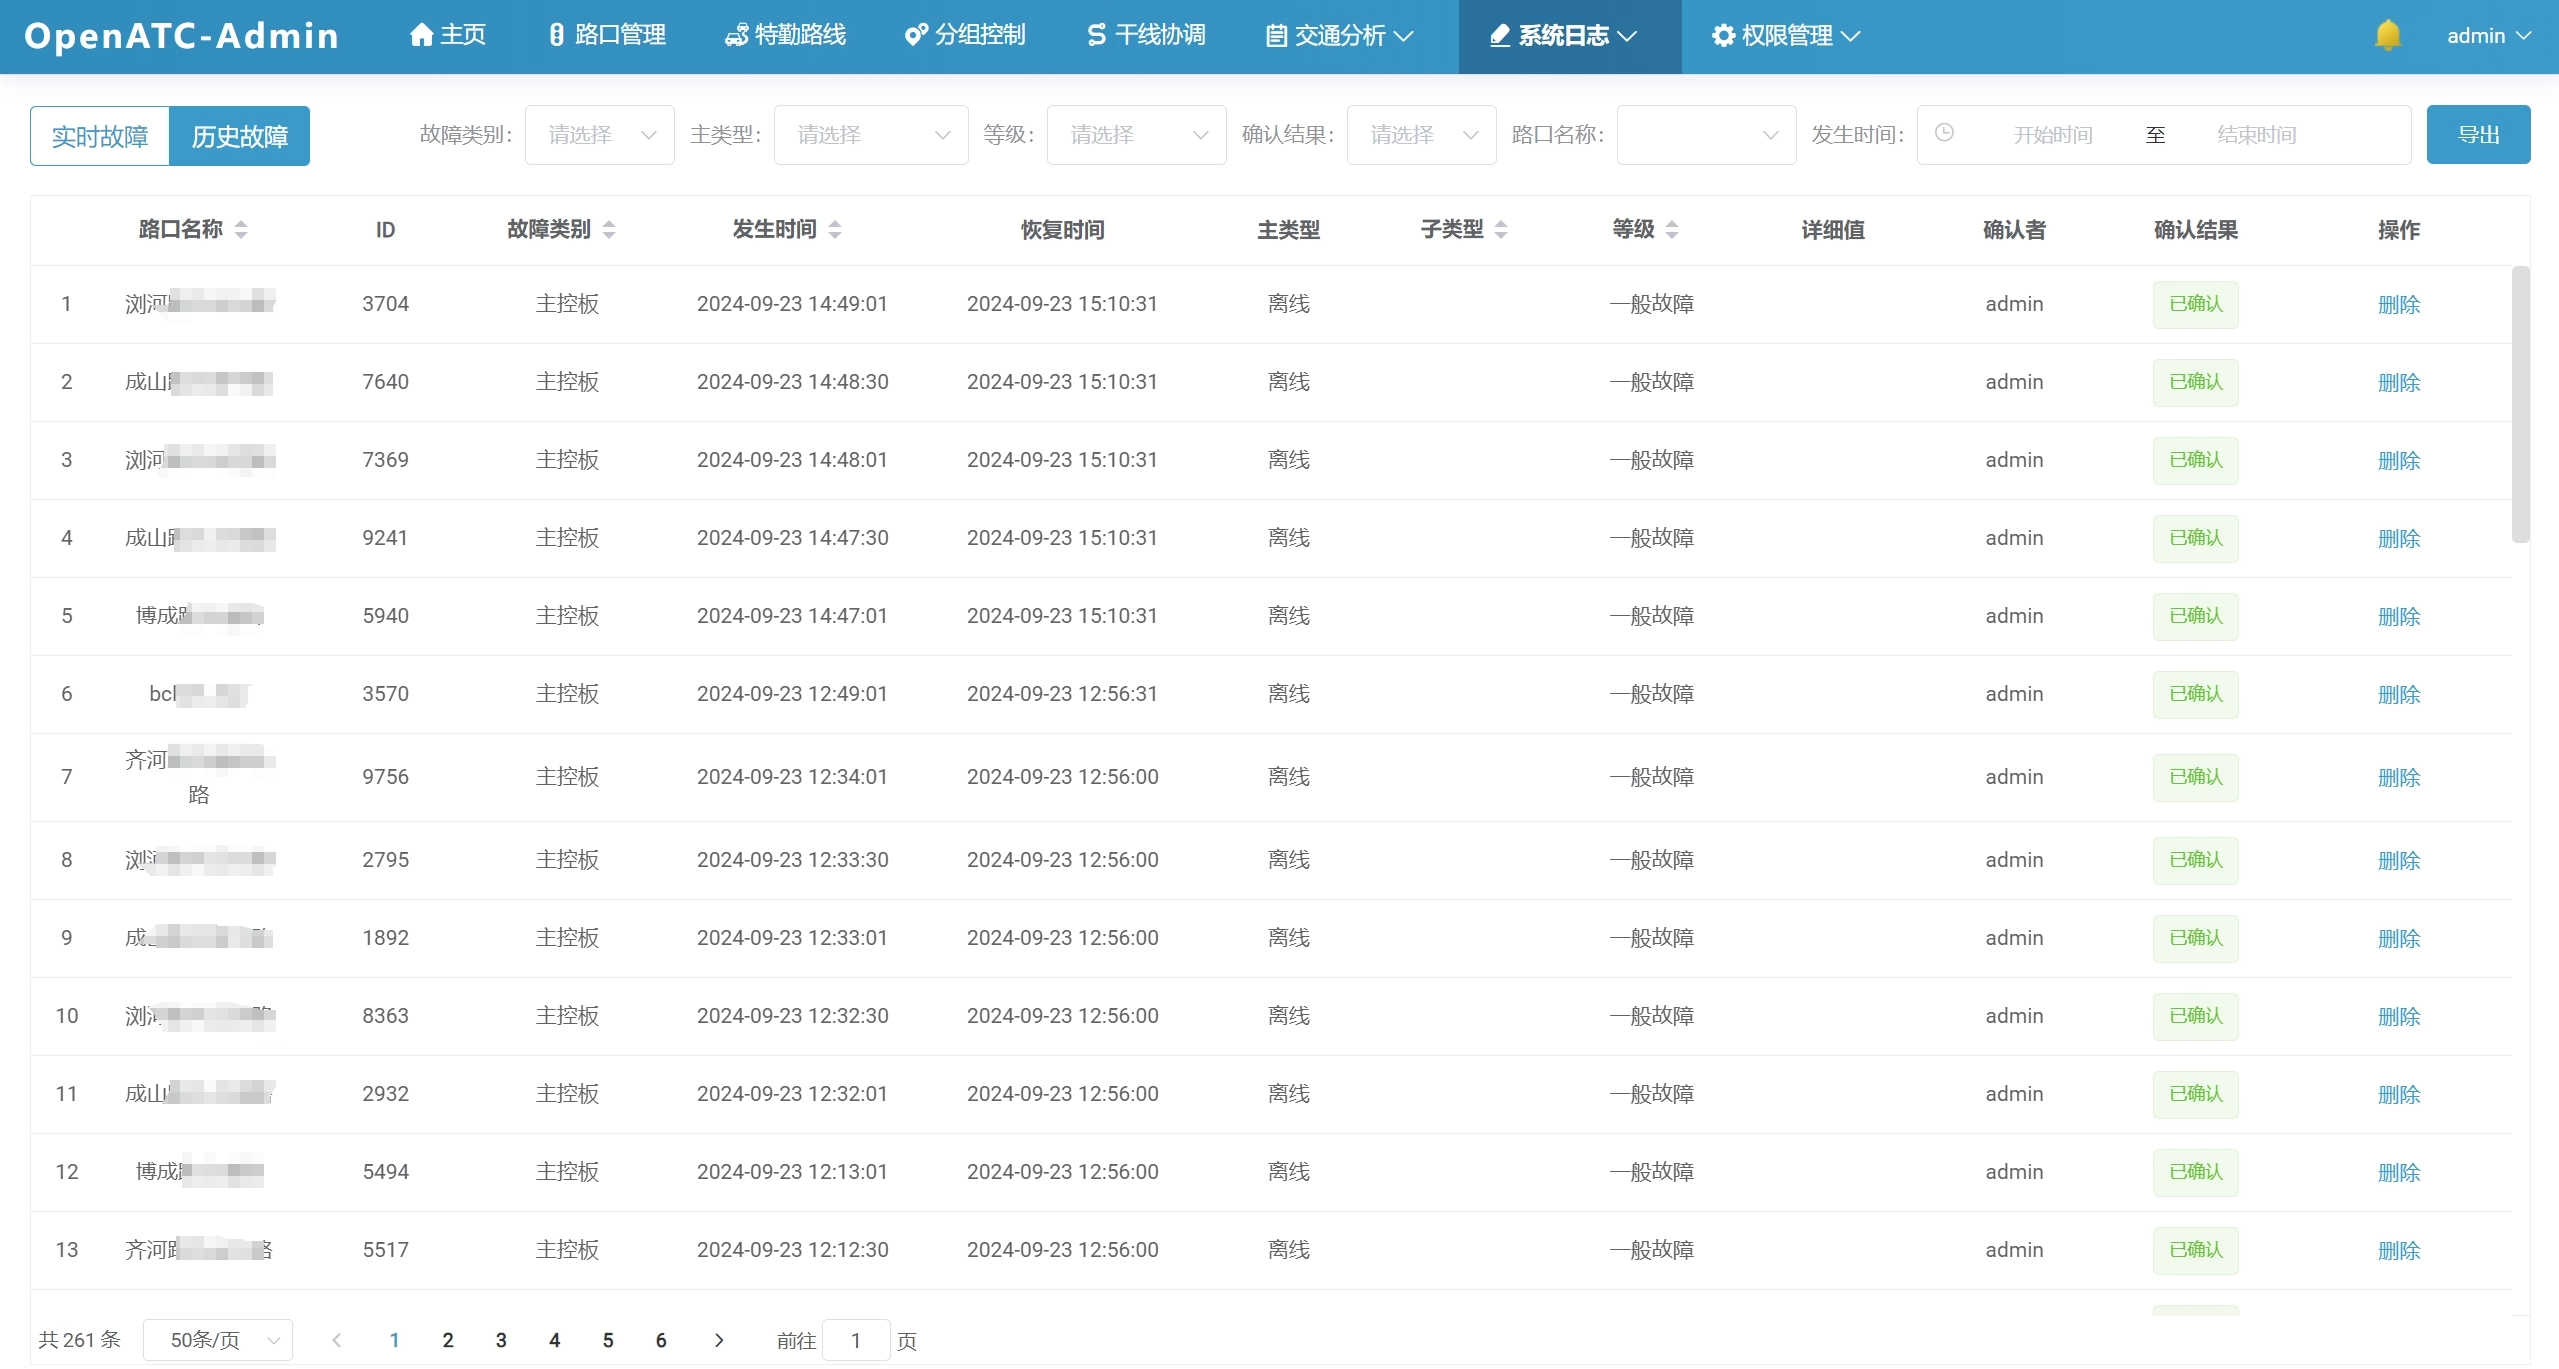This screenshot has height=1369, width=2559.
Task: Switch to the 实时故障 tab
Action: pyautogui.click(x=100, y=136)
